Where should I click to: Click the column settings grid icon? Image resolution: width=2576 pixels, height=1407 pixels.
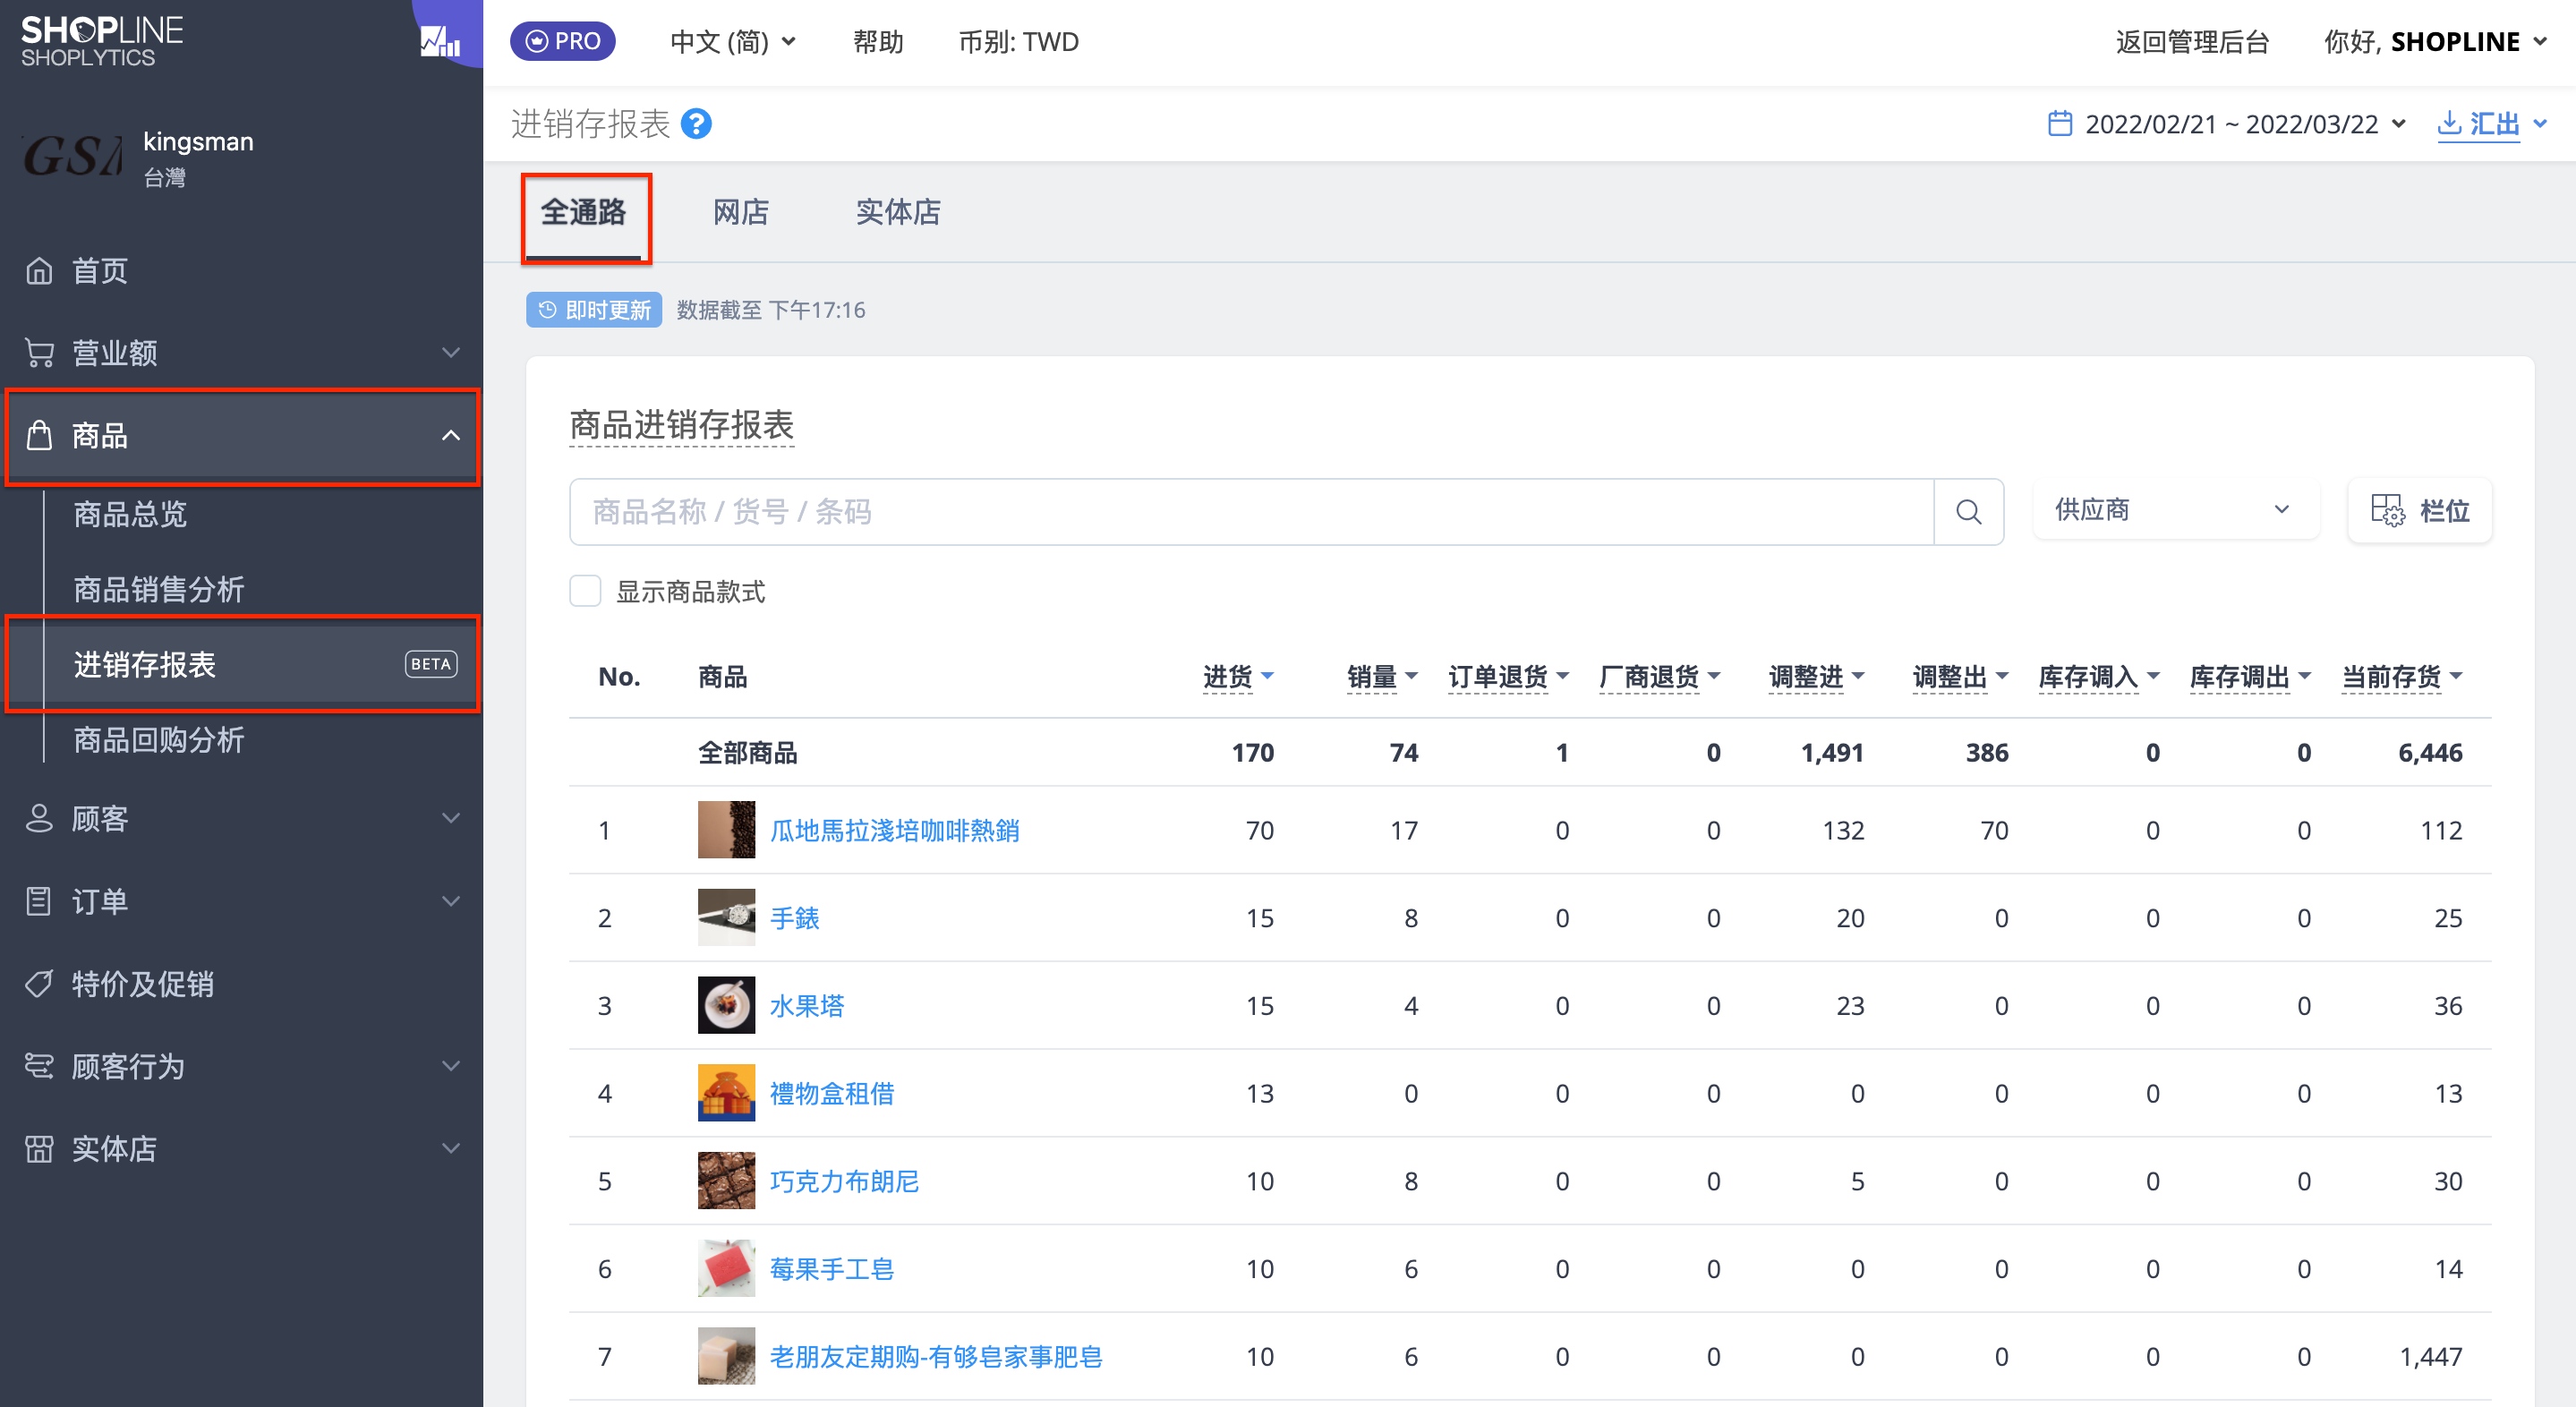pos(2387,510)
